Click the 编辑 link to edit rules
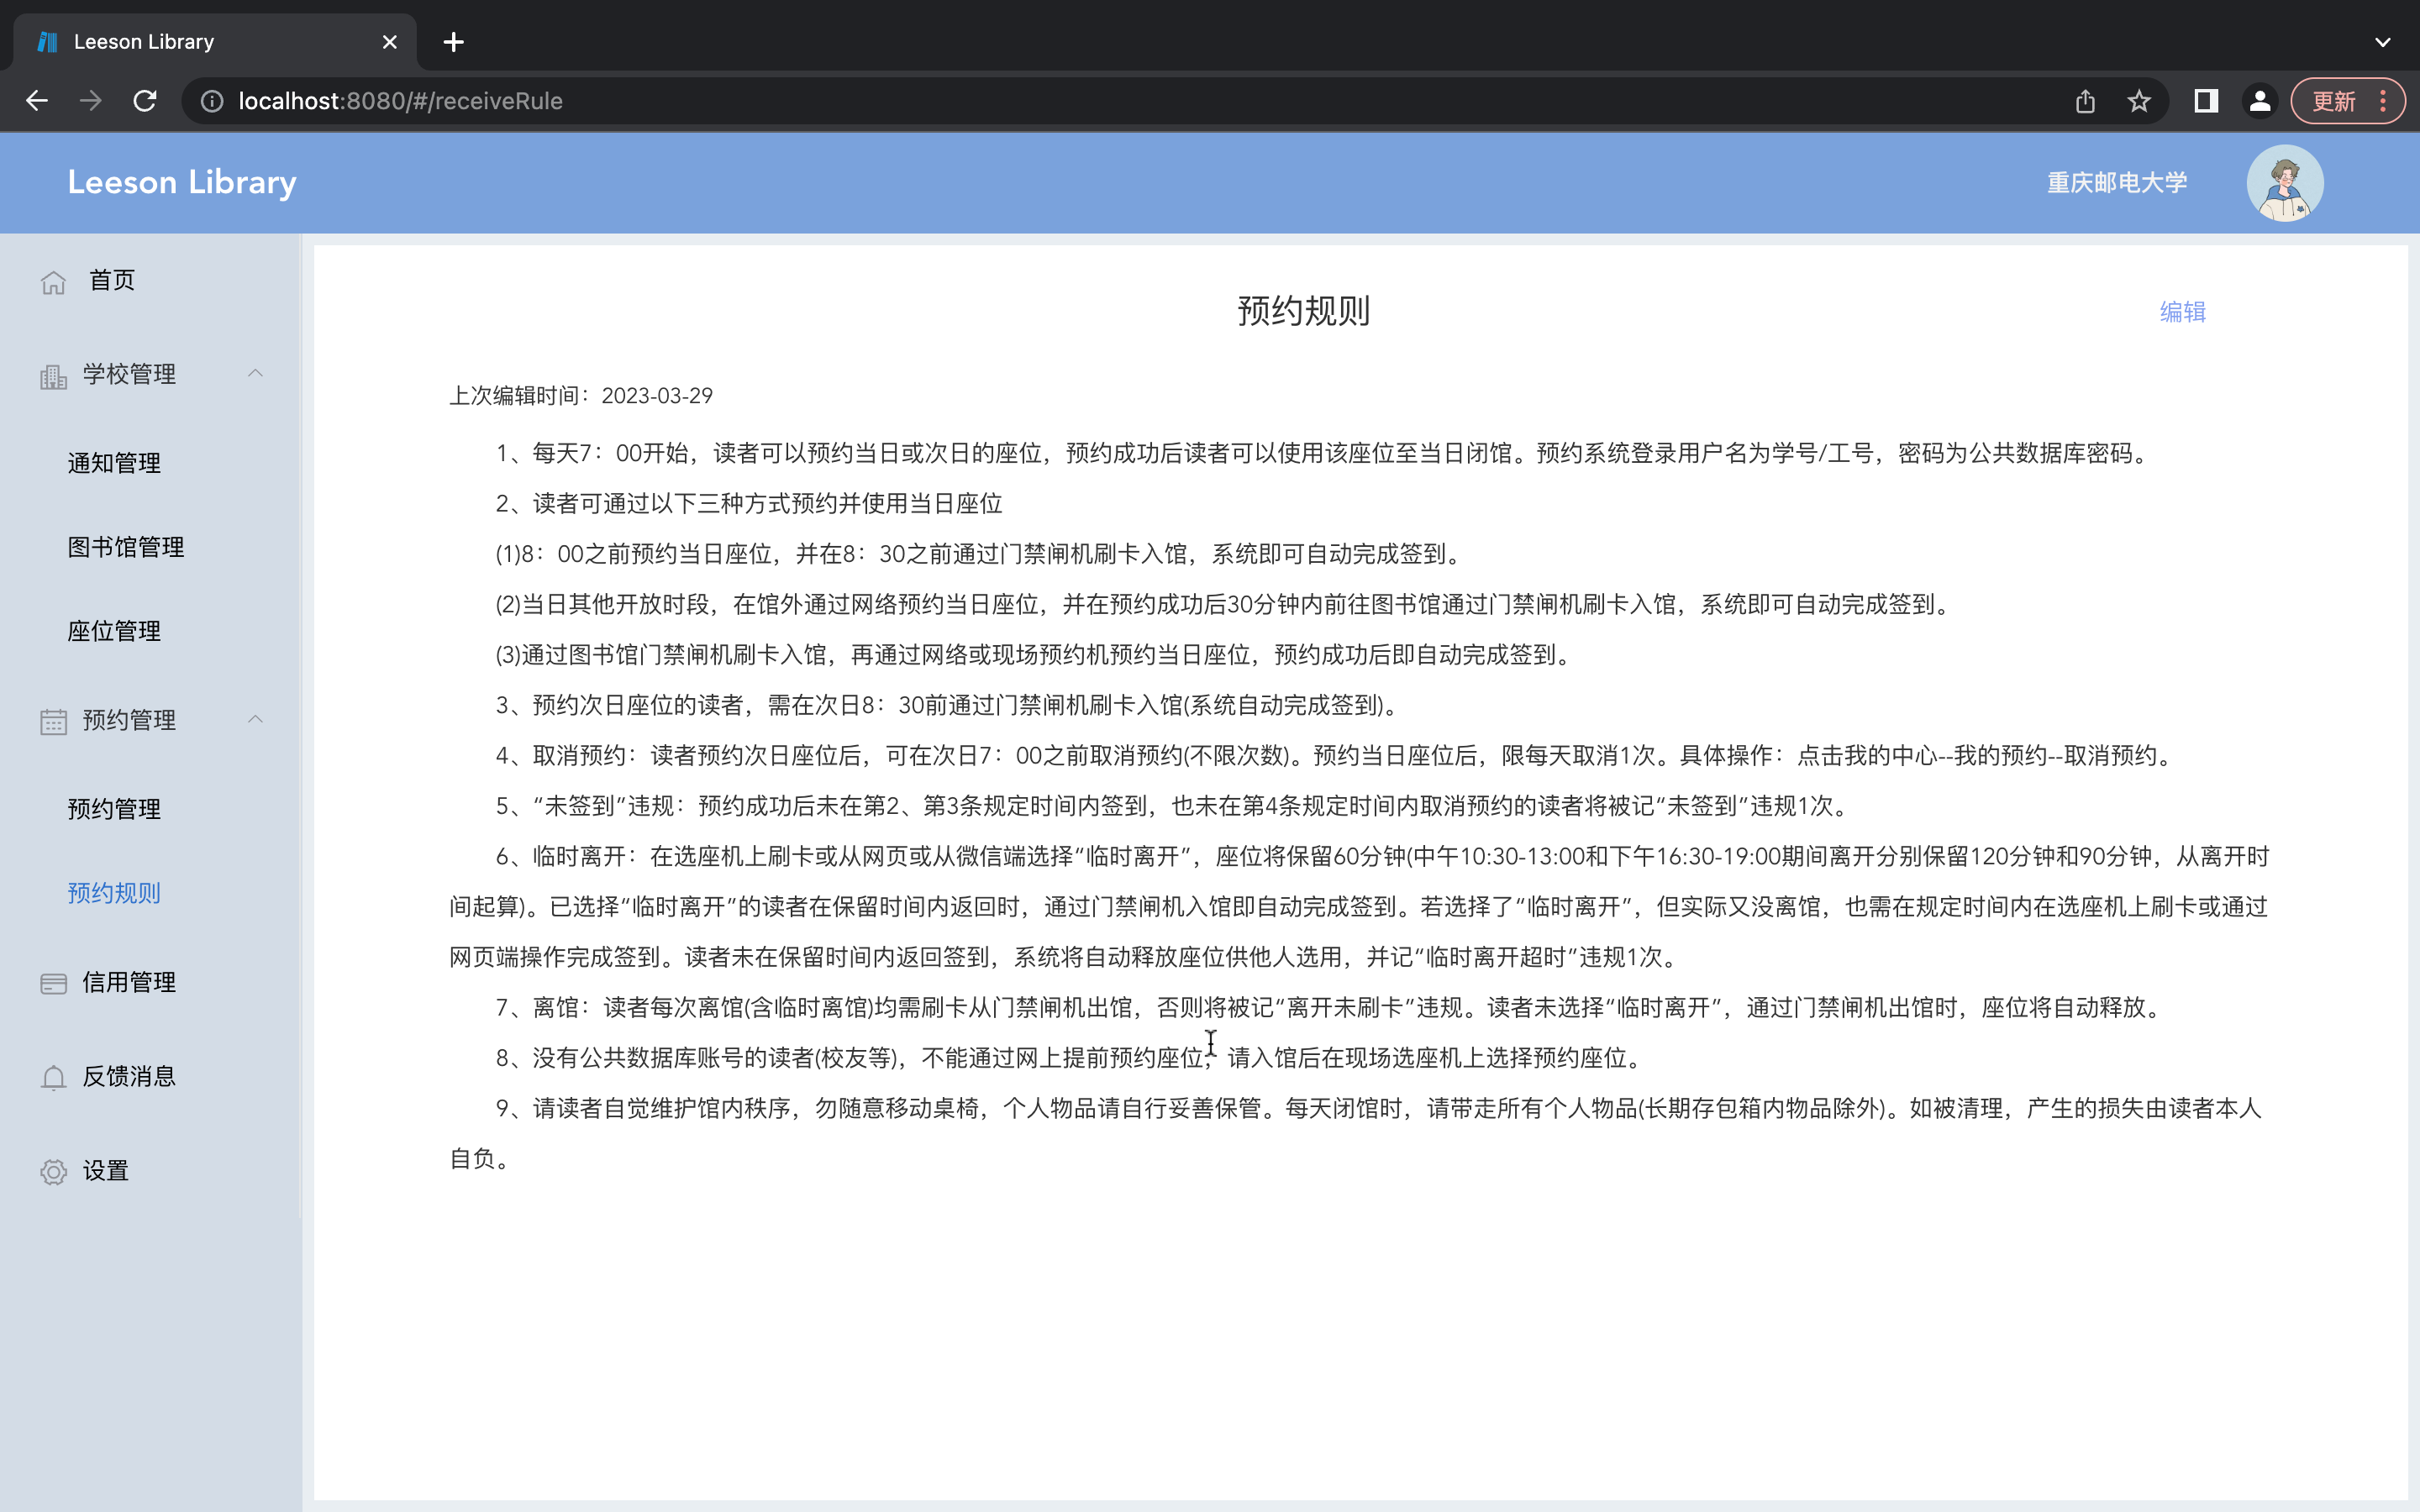The width and height of the screenshot is (2420, 1512). [2182, 312]
